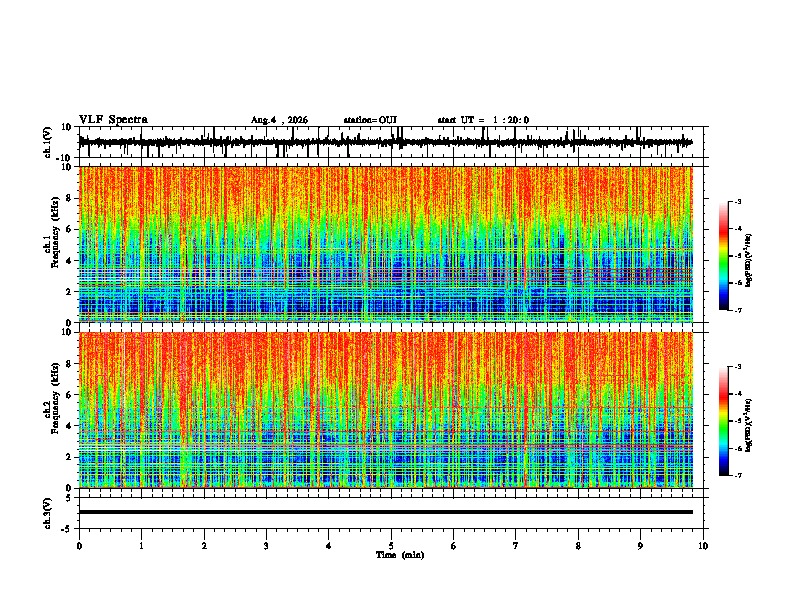The width and height of the screenshot is (792, 612).
Task: Click inside the ch.2 spectrogram panel
Action: [385, 410]
